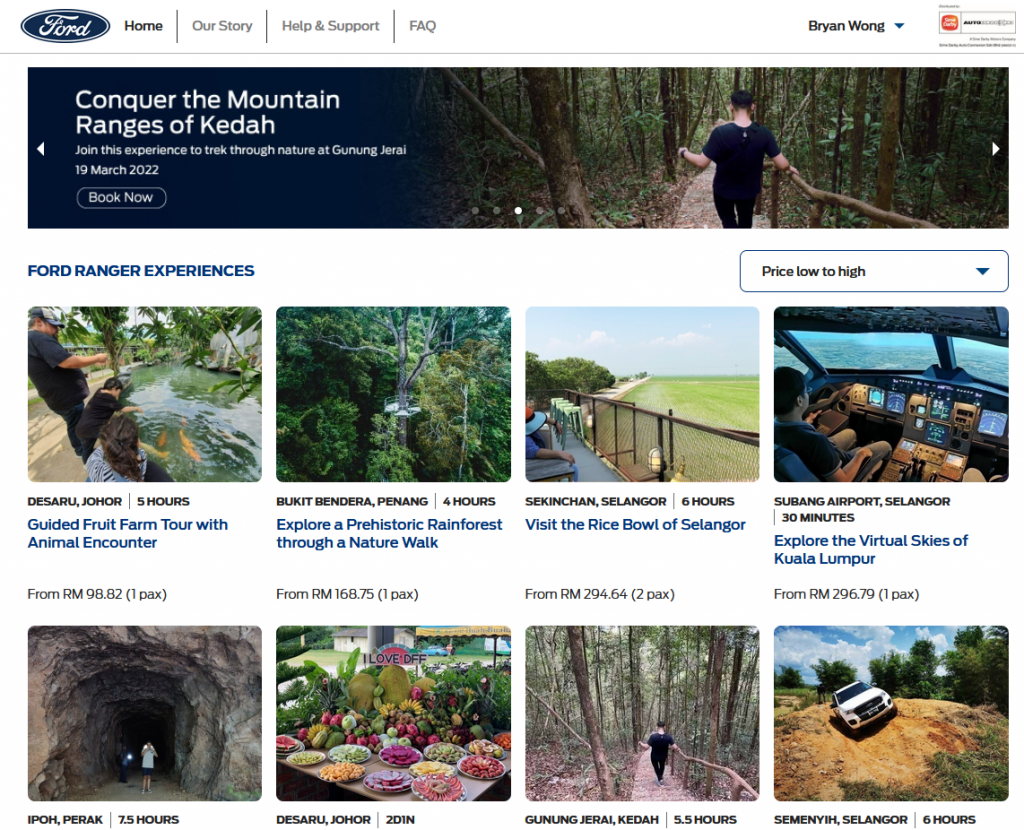Open Visit the Rice Bowl of Selangor link

click(635, 525)
